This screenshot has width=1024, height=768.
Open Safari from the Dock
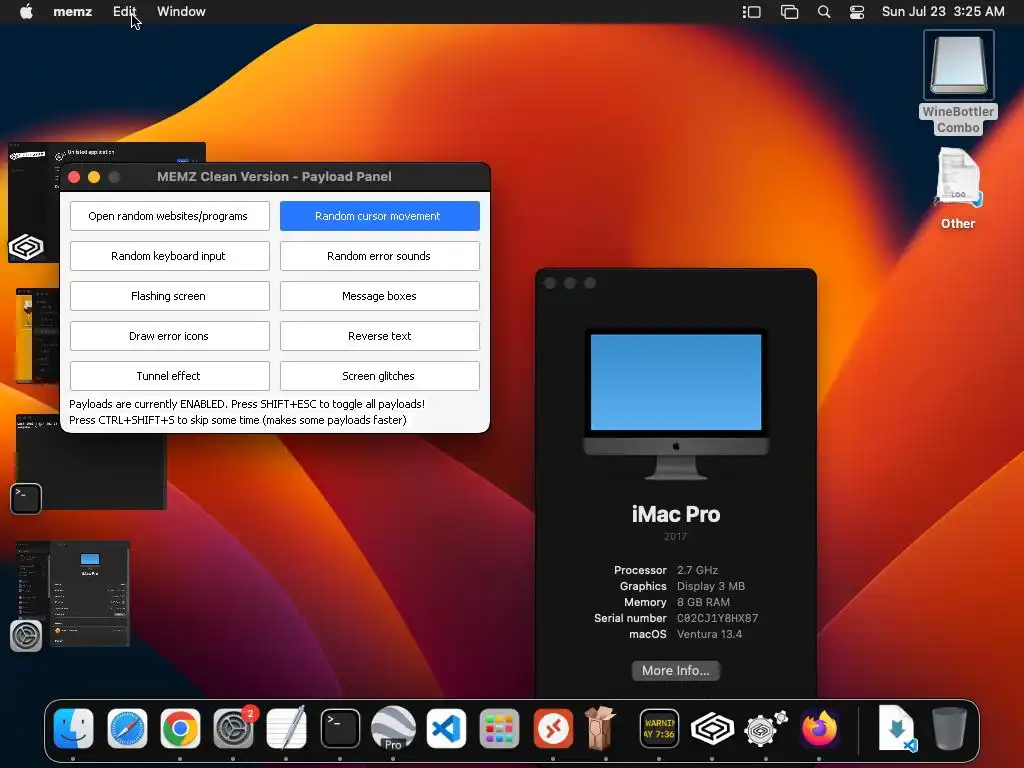(x=127, y=728)
